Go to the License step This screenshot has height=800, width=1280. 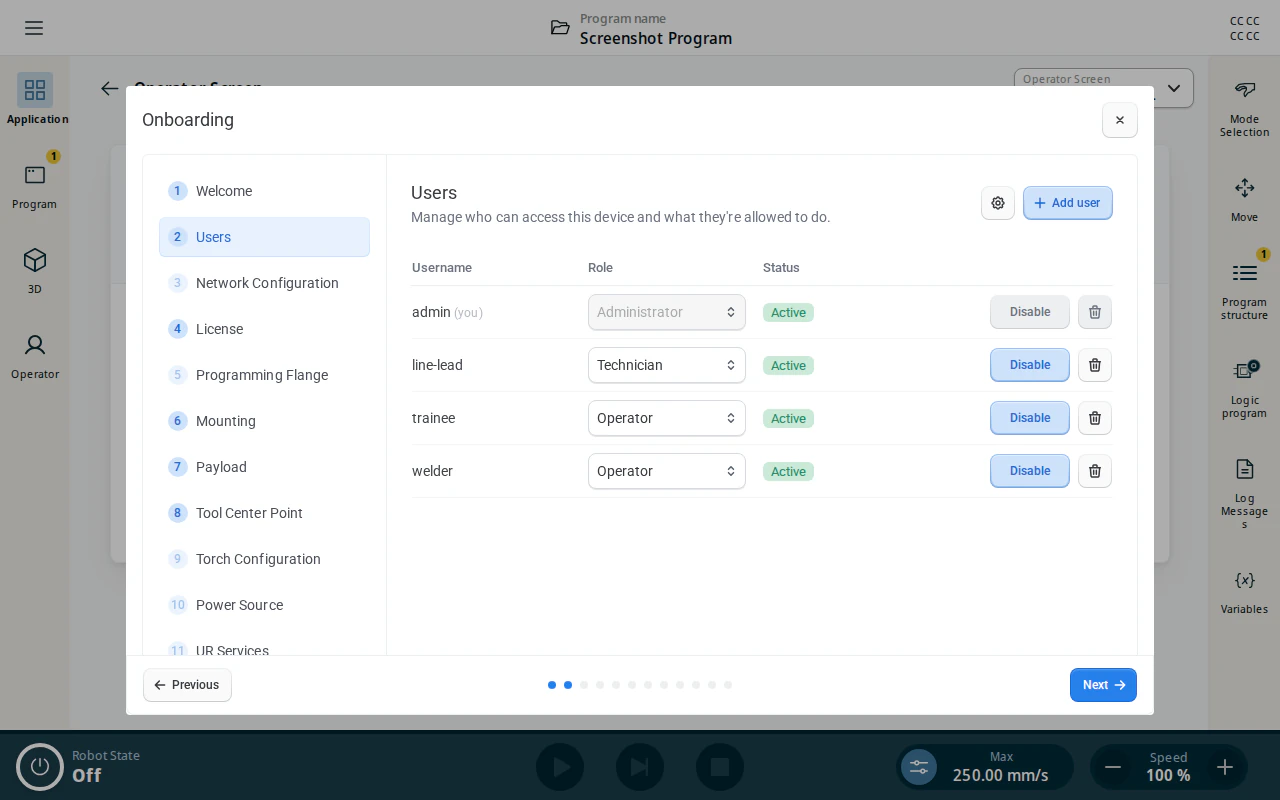pos(264,329)
